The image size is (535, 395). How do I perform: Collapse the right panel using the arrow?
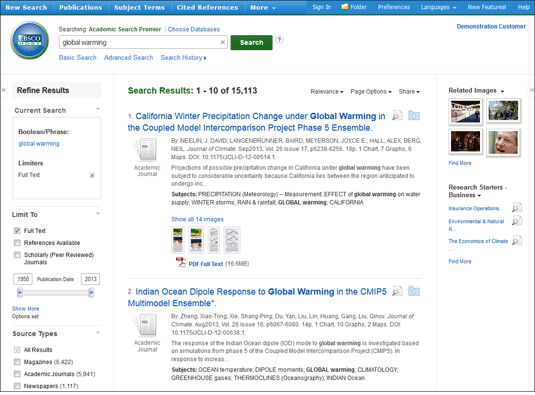[x=531, y=90]
